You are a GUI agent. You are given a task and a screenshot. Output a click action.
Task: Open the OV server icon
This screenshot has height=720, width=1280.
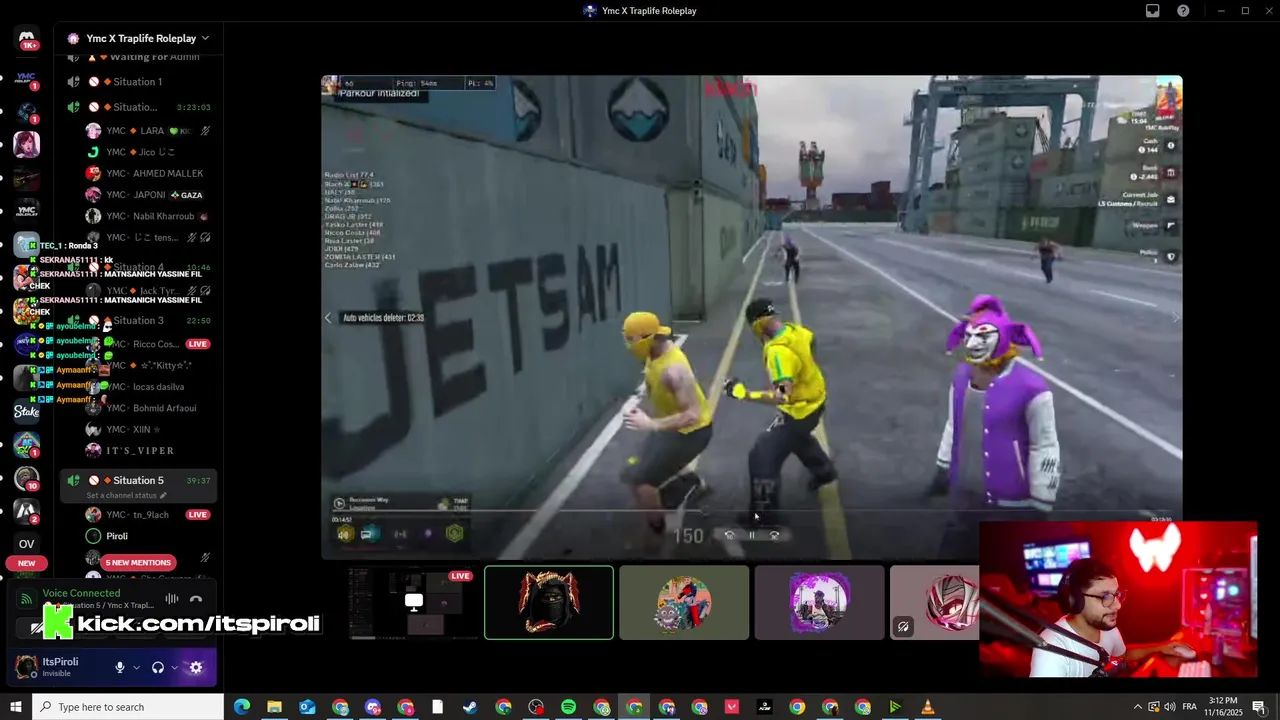tap(27, 544)
